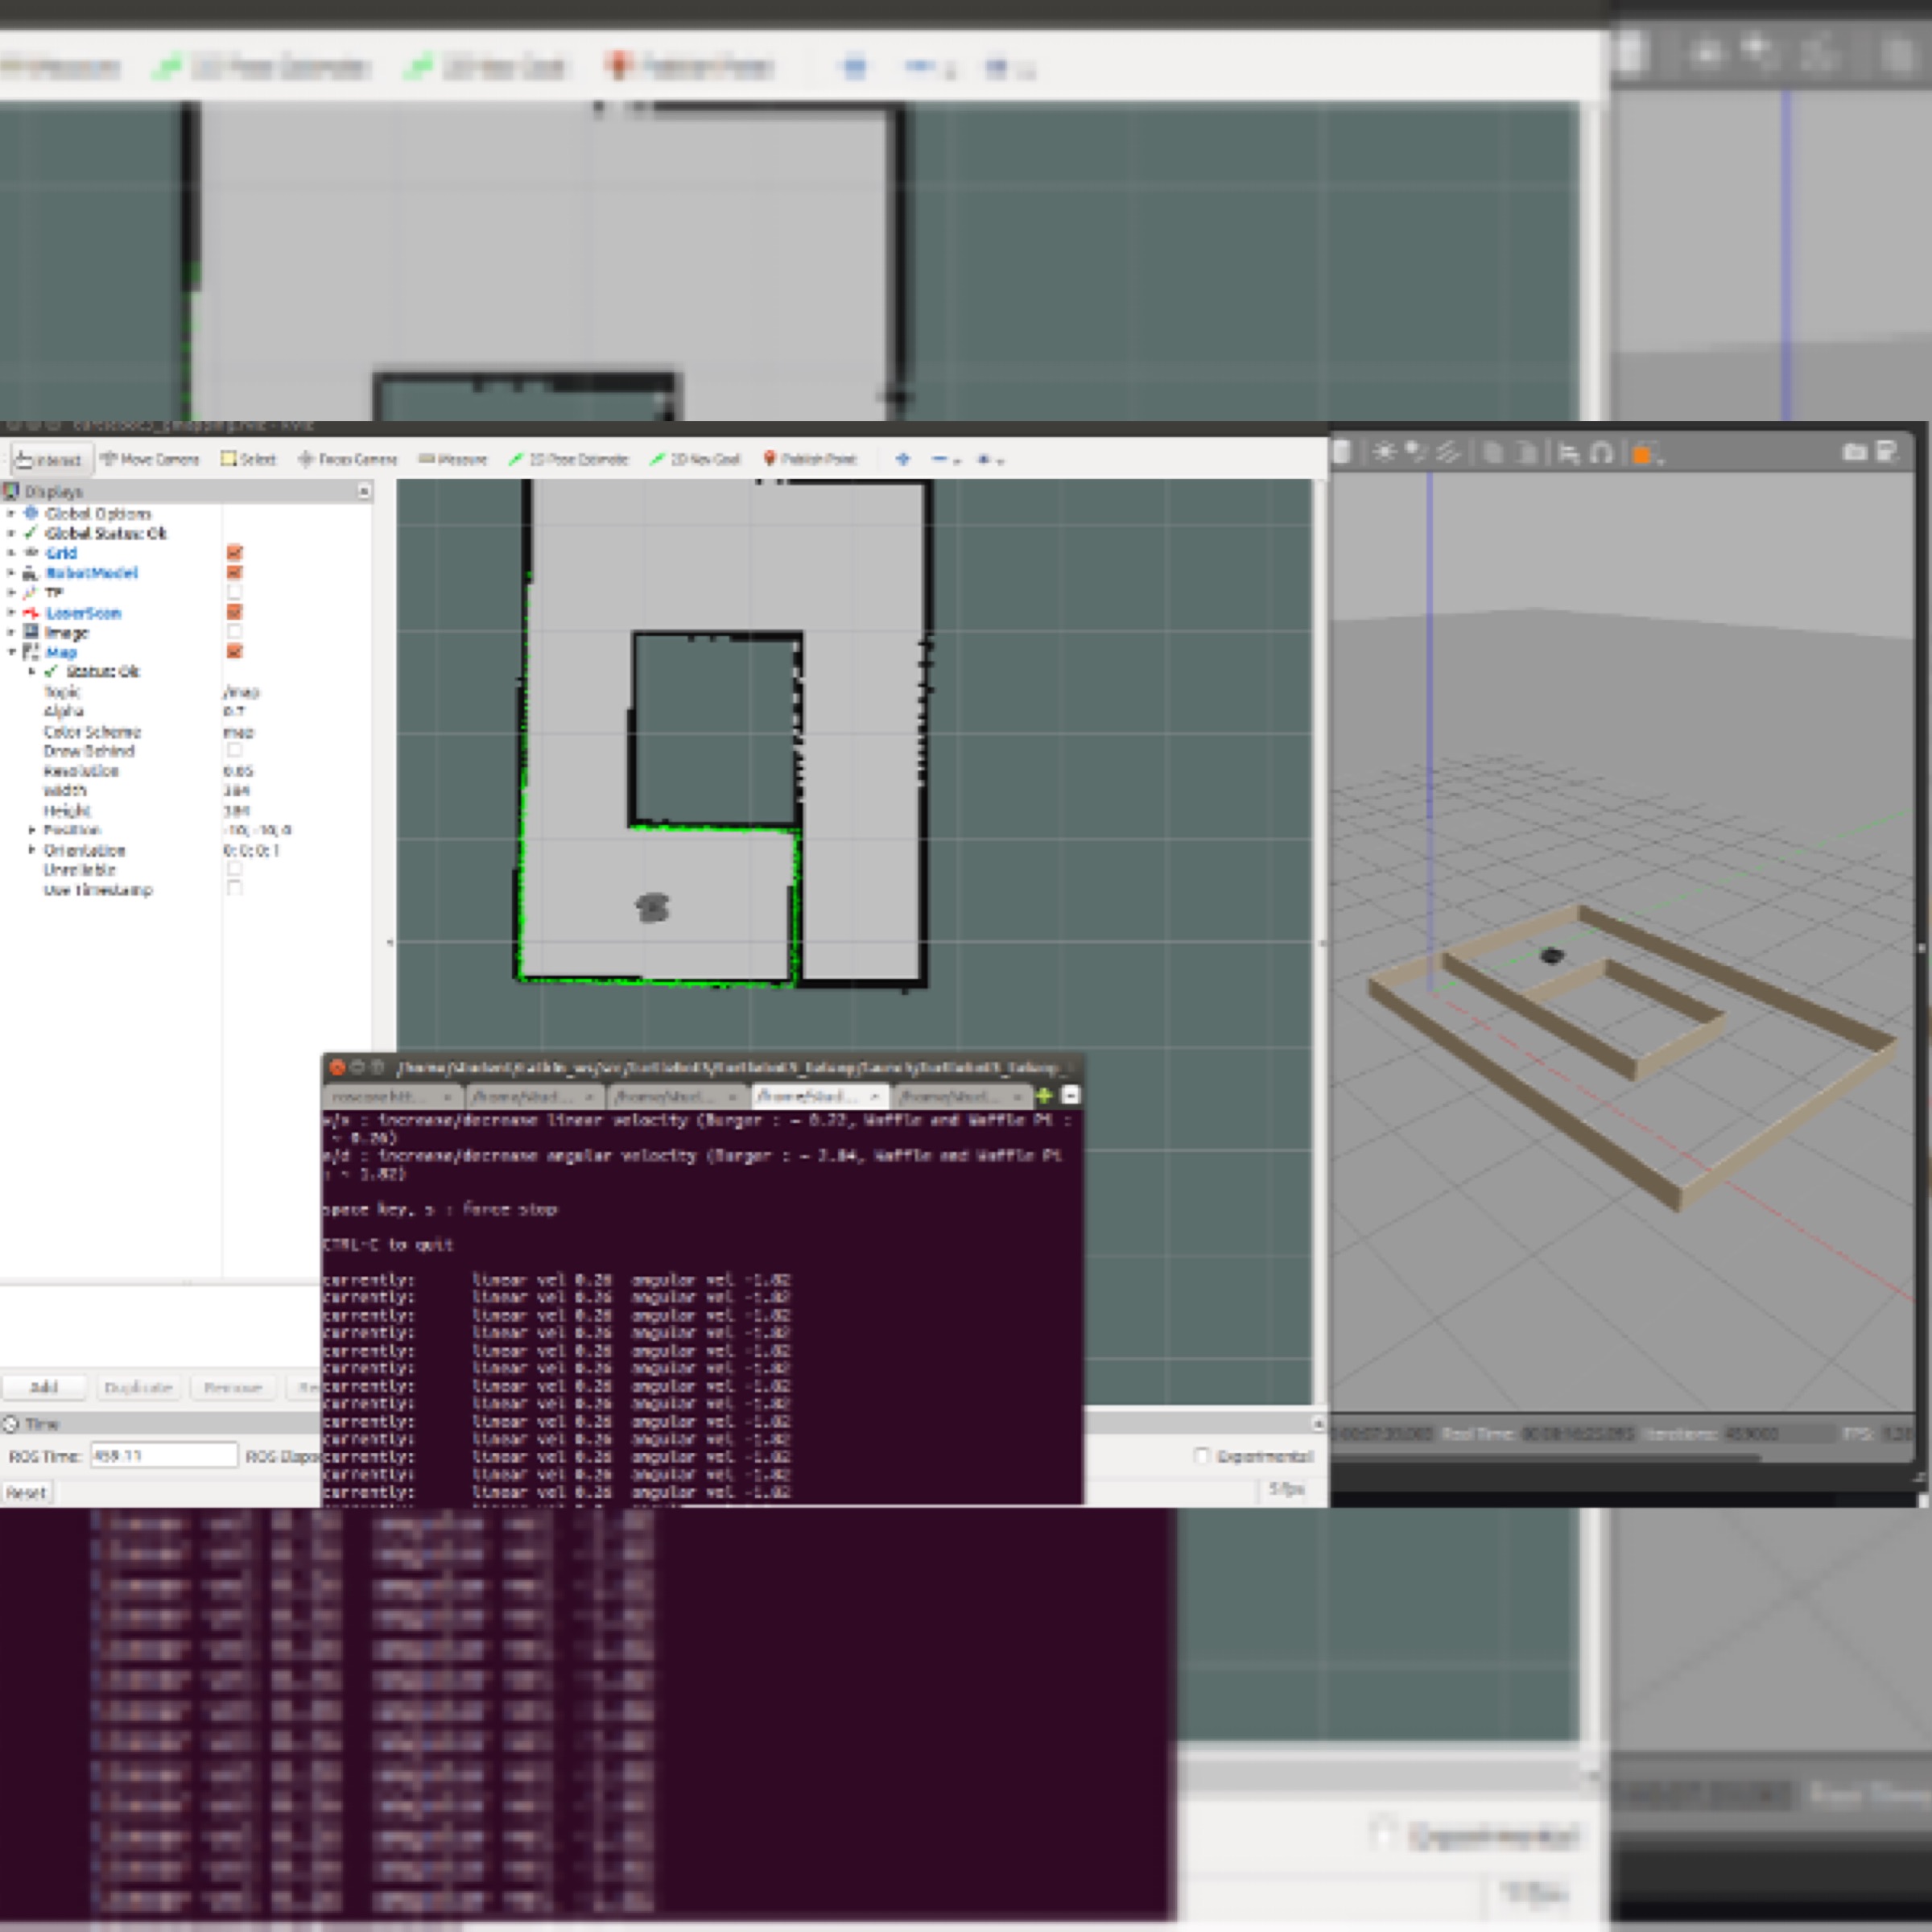Select the 2D Pose Estimate tool
1932x1932 pixels.
(x=568, y=459)
